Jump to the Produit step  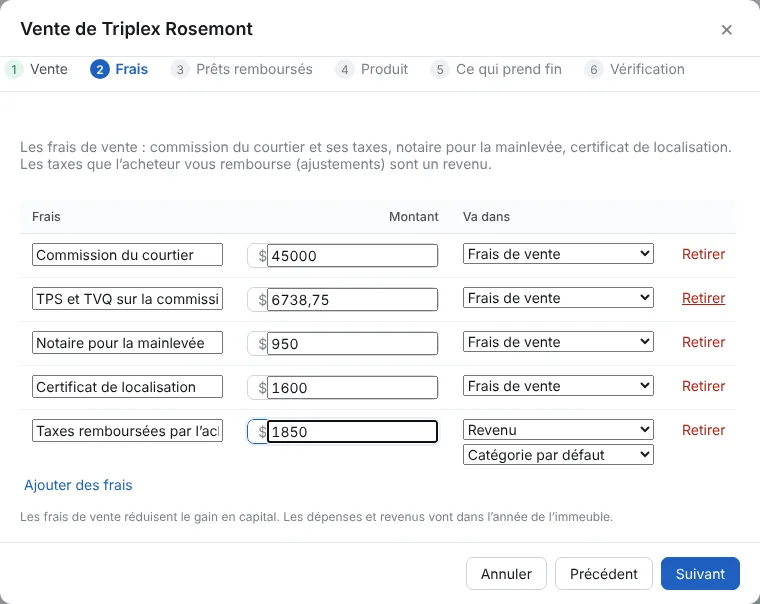point(372,69)
